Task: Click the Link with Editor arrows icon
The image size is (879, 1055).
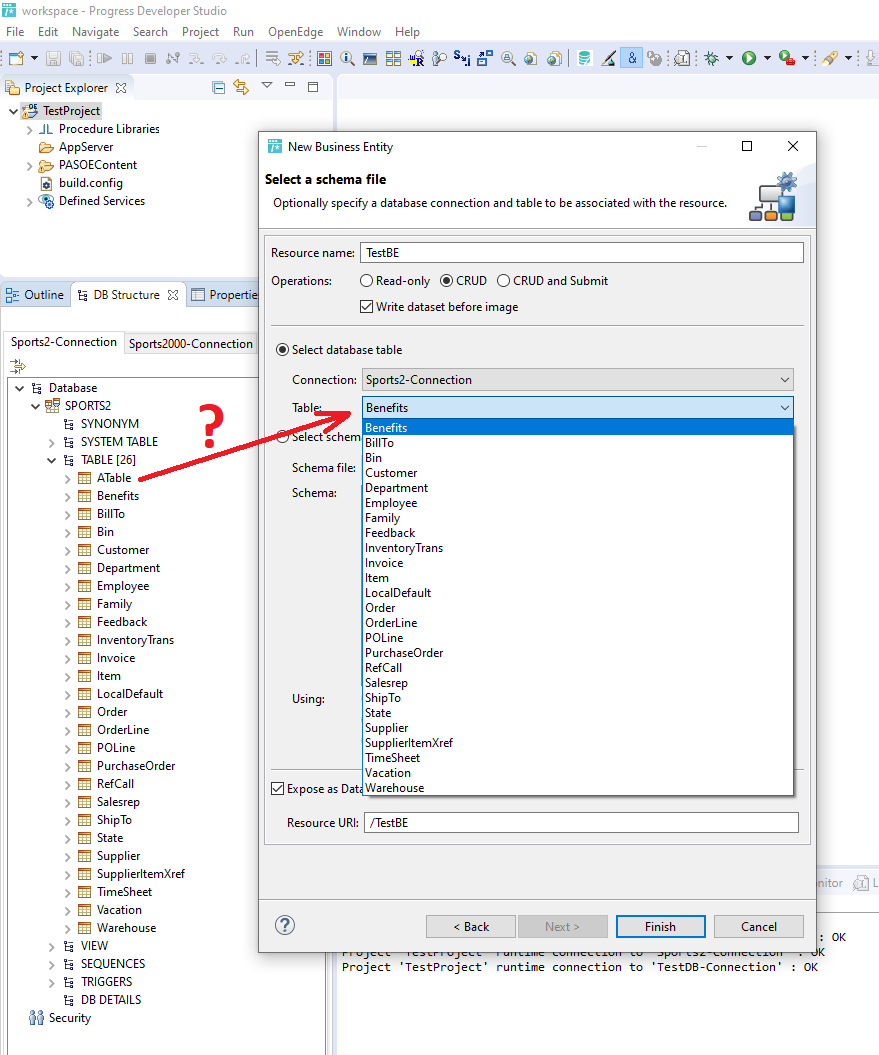Action: (241, 87)
